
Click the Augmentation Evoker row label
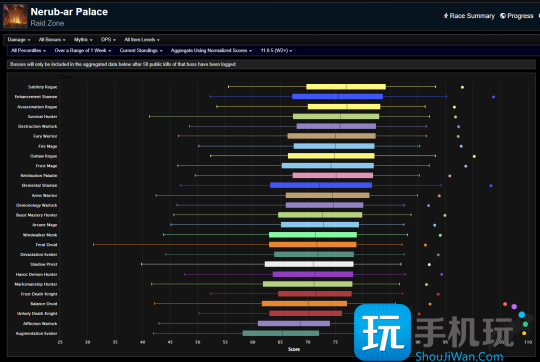coord(37,333)
